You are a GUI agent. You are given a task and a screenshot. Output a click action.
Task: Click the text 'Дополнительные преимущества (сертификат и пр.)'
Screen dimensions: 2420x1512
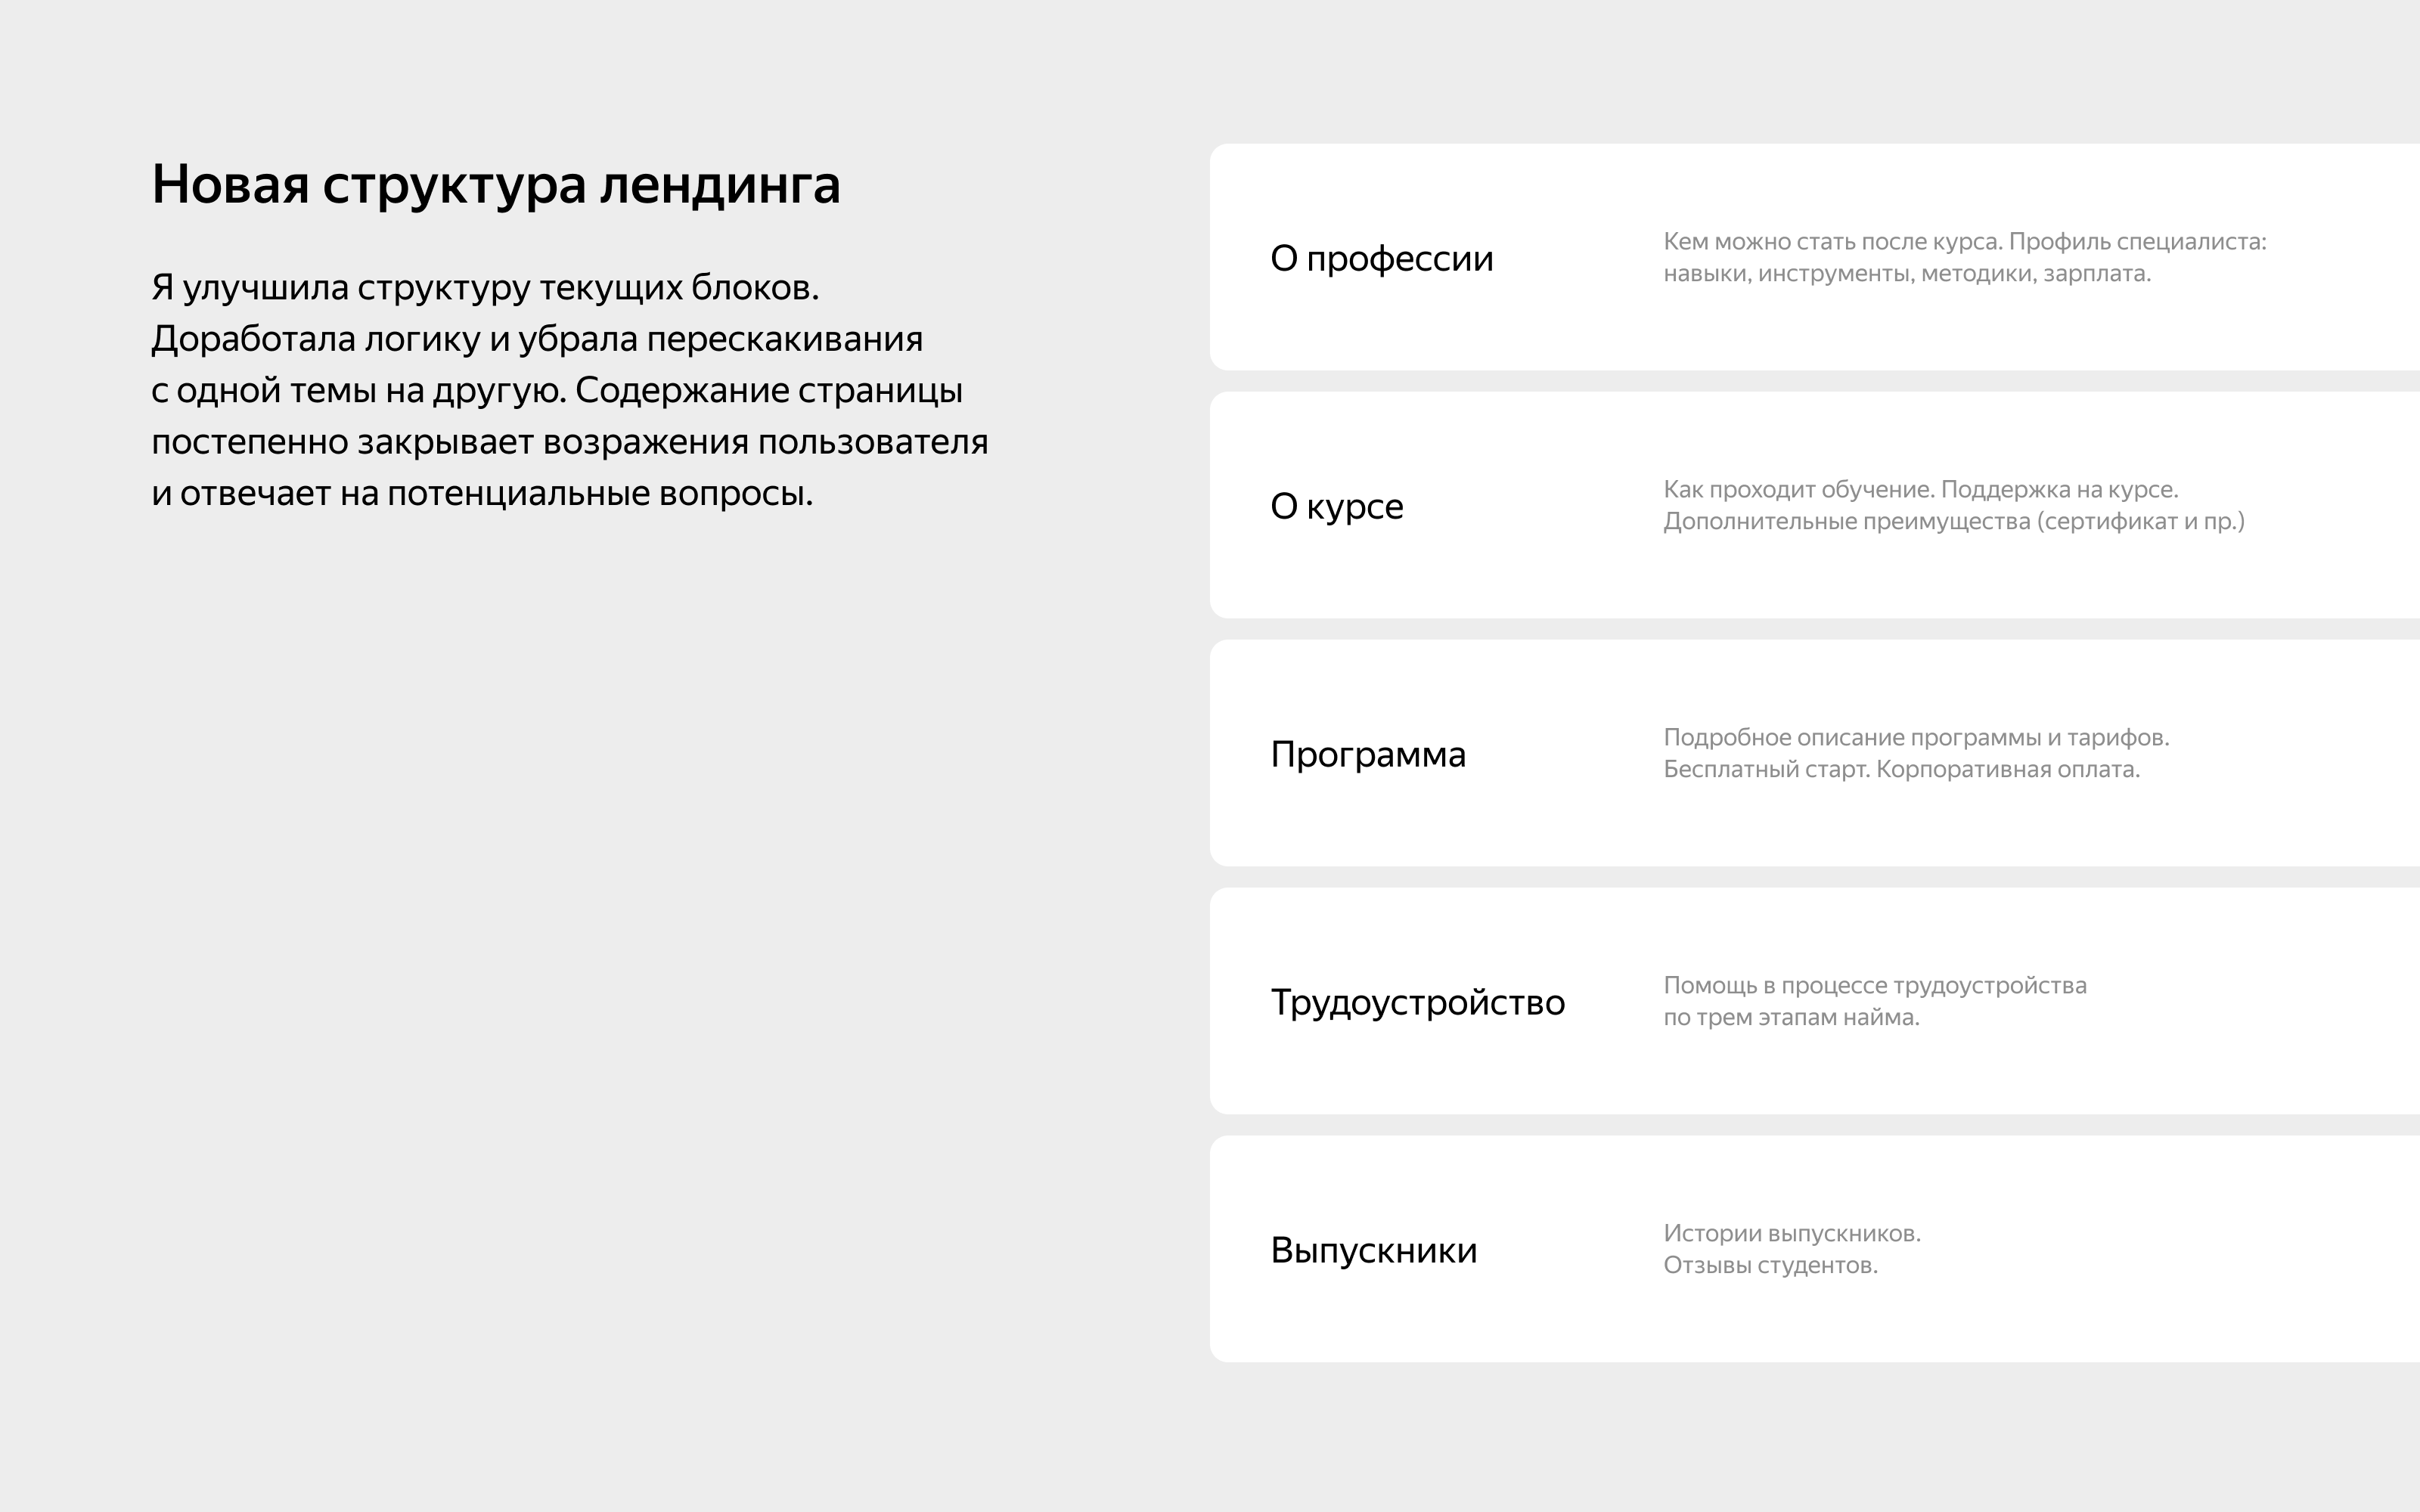coord(1953,522)
